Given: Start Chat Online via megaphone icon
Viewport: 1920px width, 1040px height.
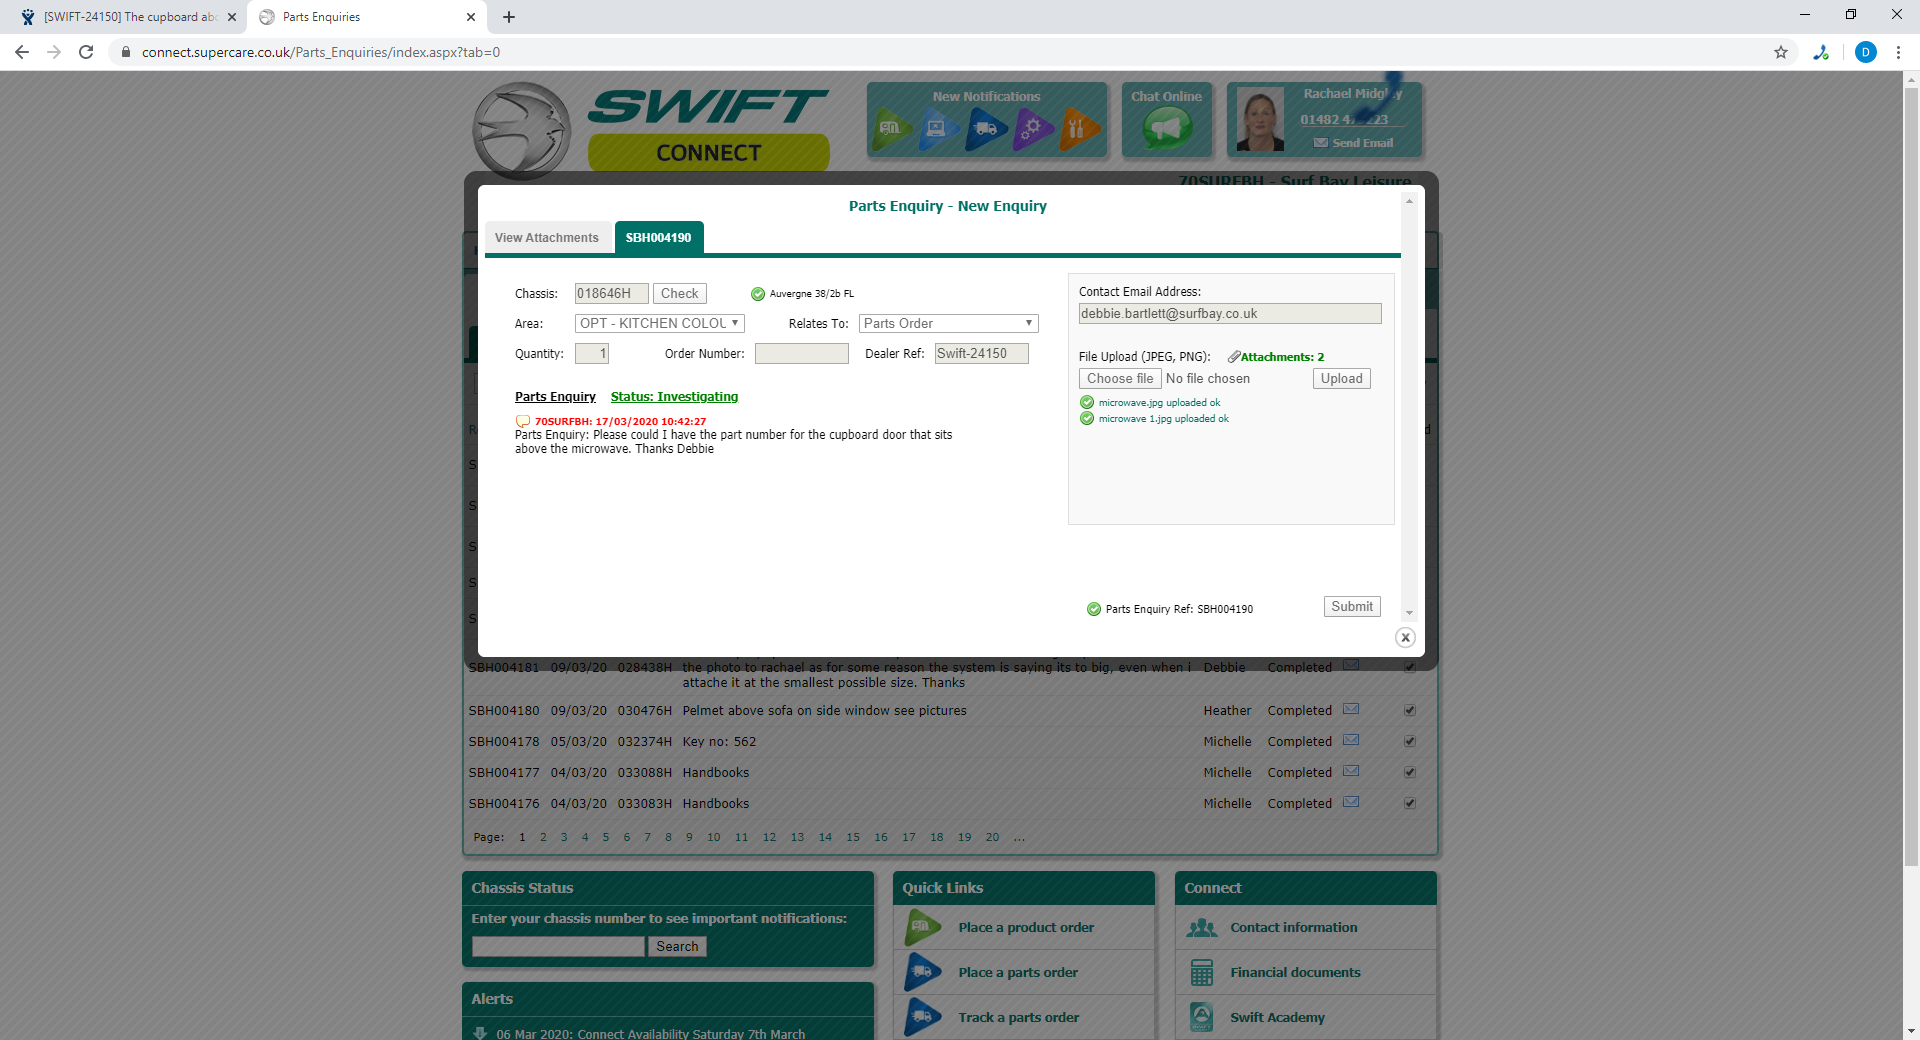Looking at the screenshot, I should tap(1167, 129).
